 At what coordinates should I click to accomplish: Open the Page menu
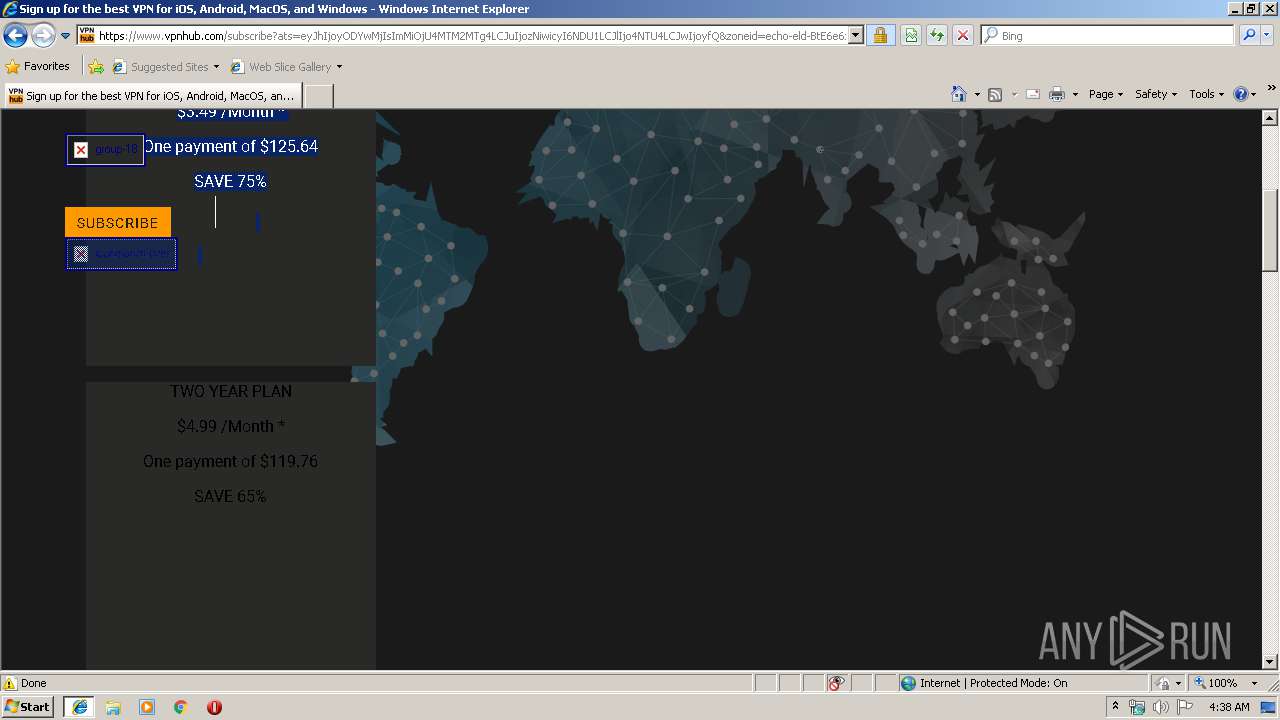(1106, 94)
